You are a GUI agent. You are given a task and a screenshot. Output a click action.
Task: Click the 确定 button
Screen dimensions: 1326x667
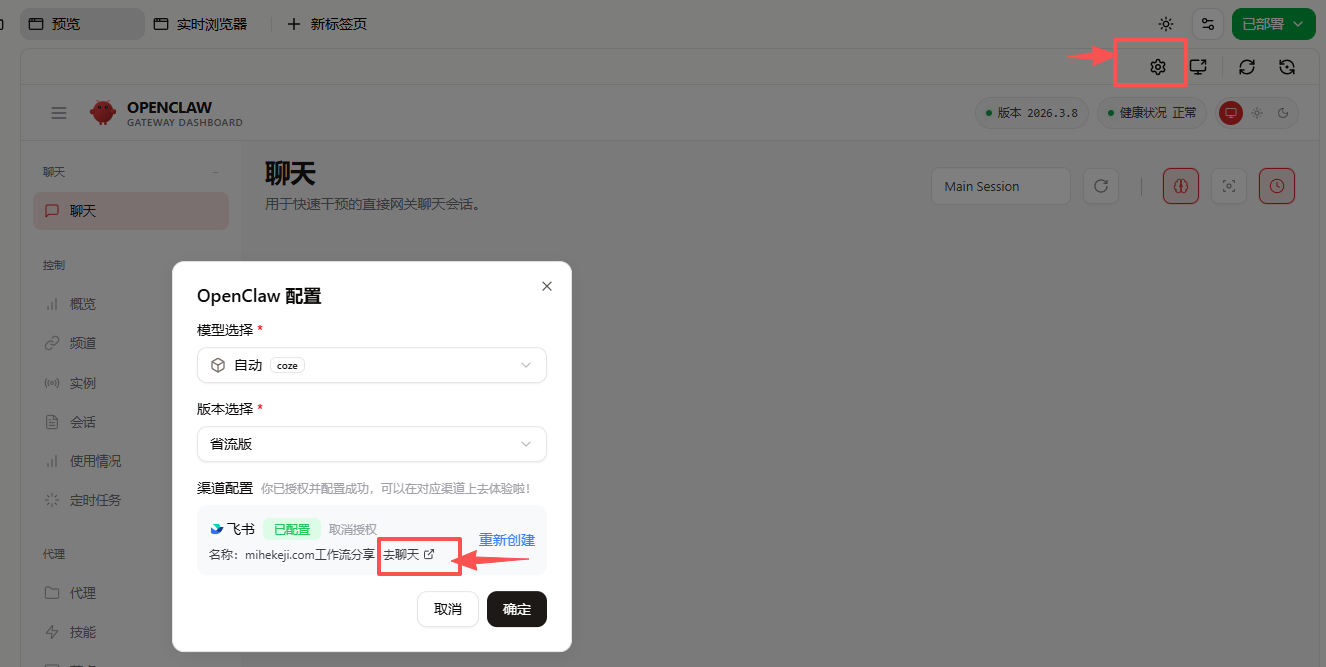[x=517, y=609]
